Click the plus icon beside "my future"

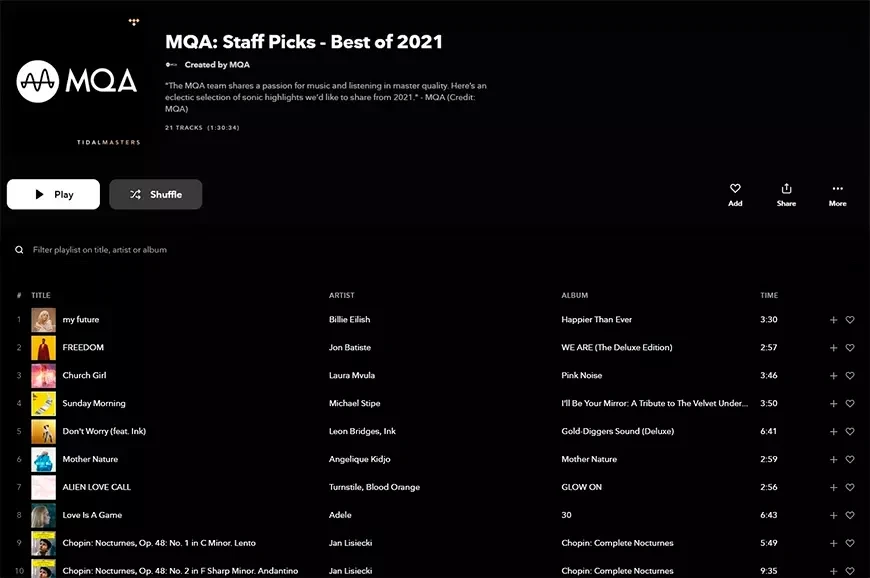tap(833, 320)
